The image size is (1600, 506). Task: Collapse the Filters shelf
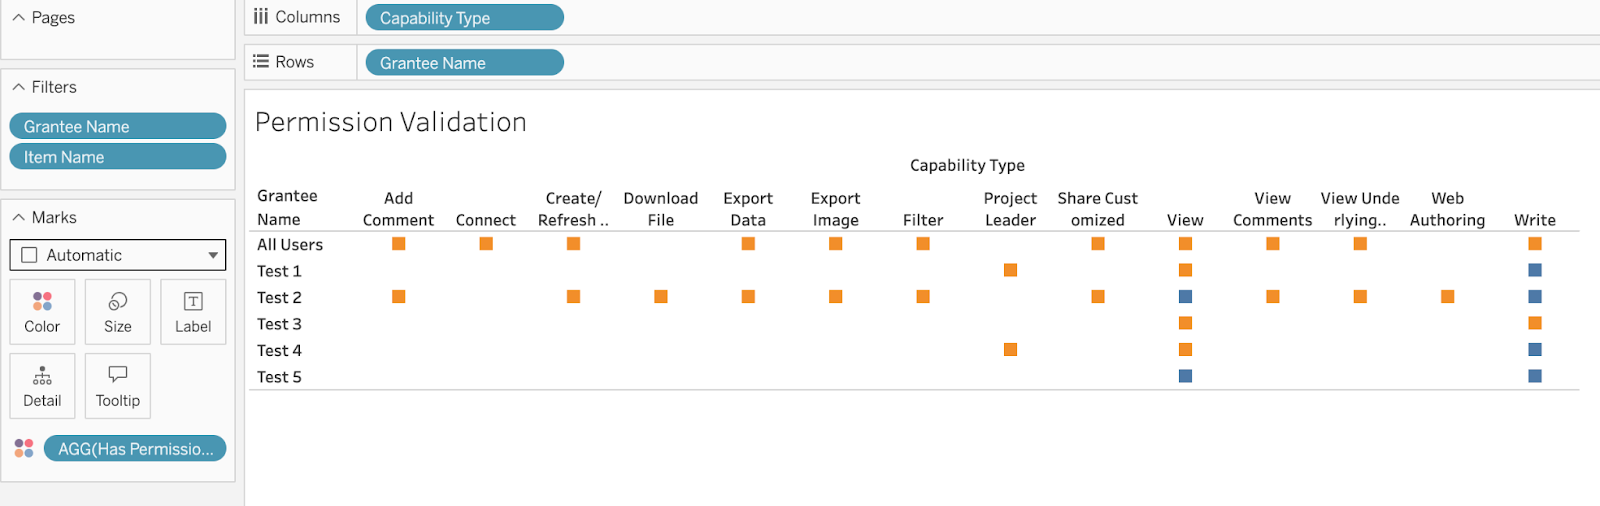19,87
